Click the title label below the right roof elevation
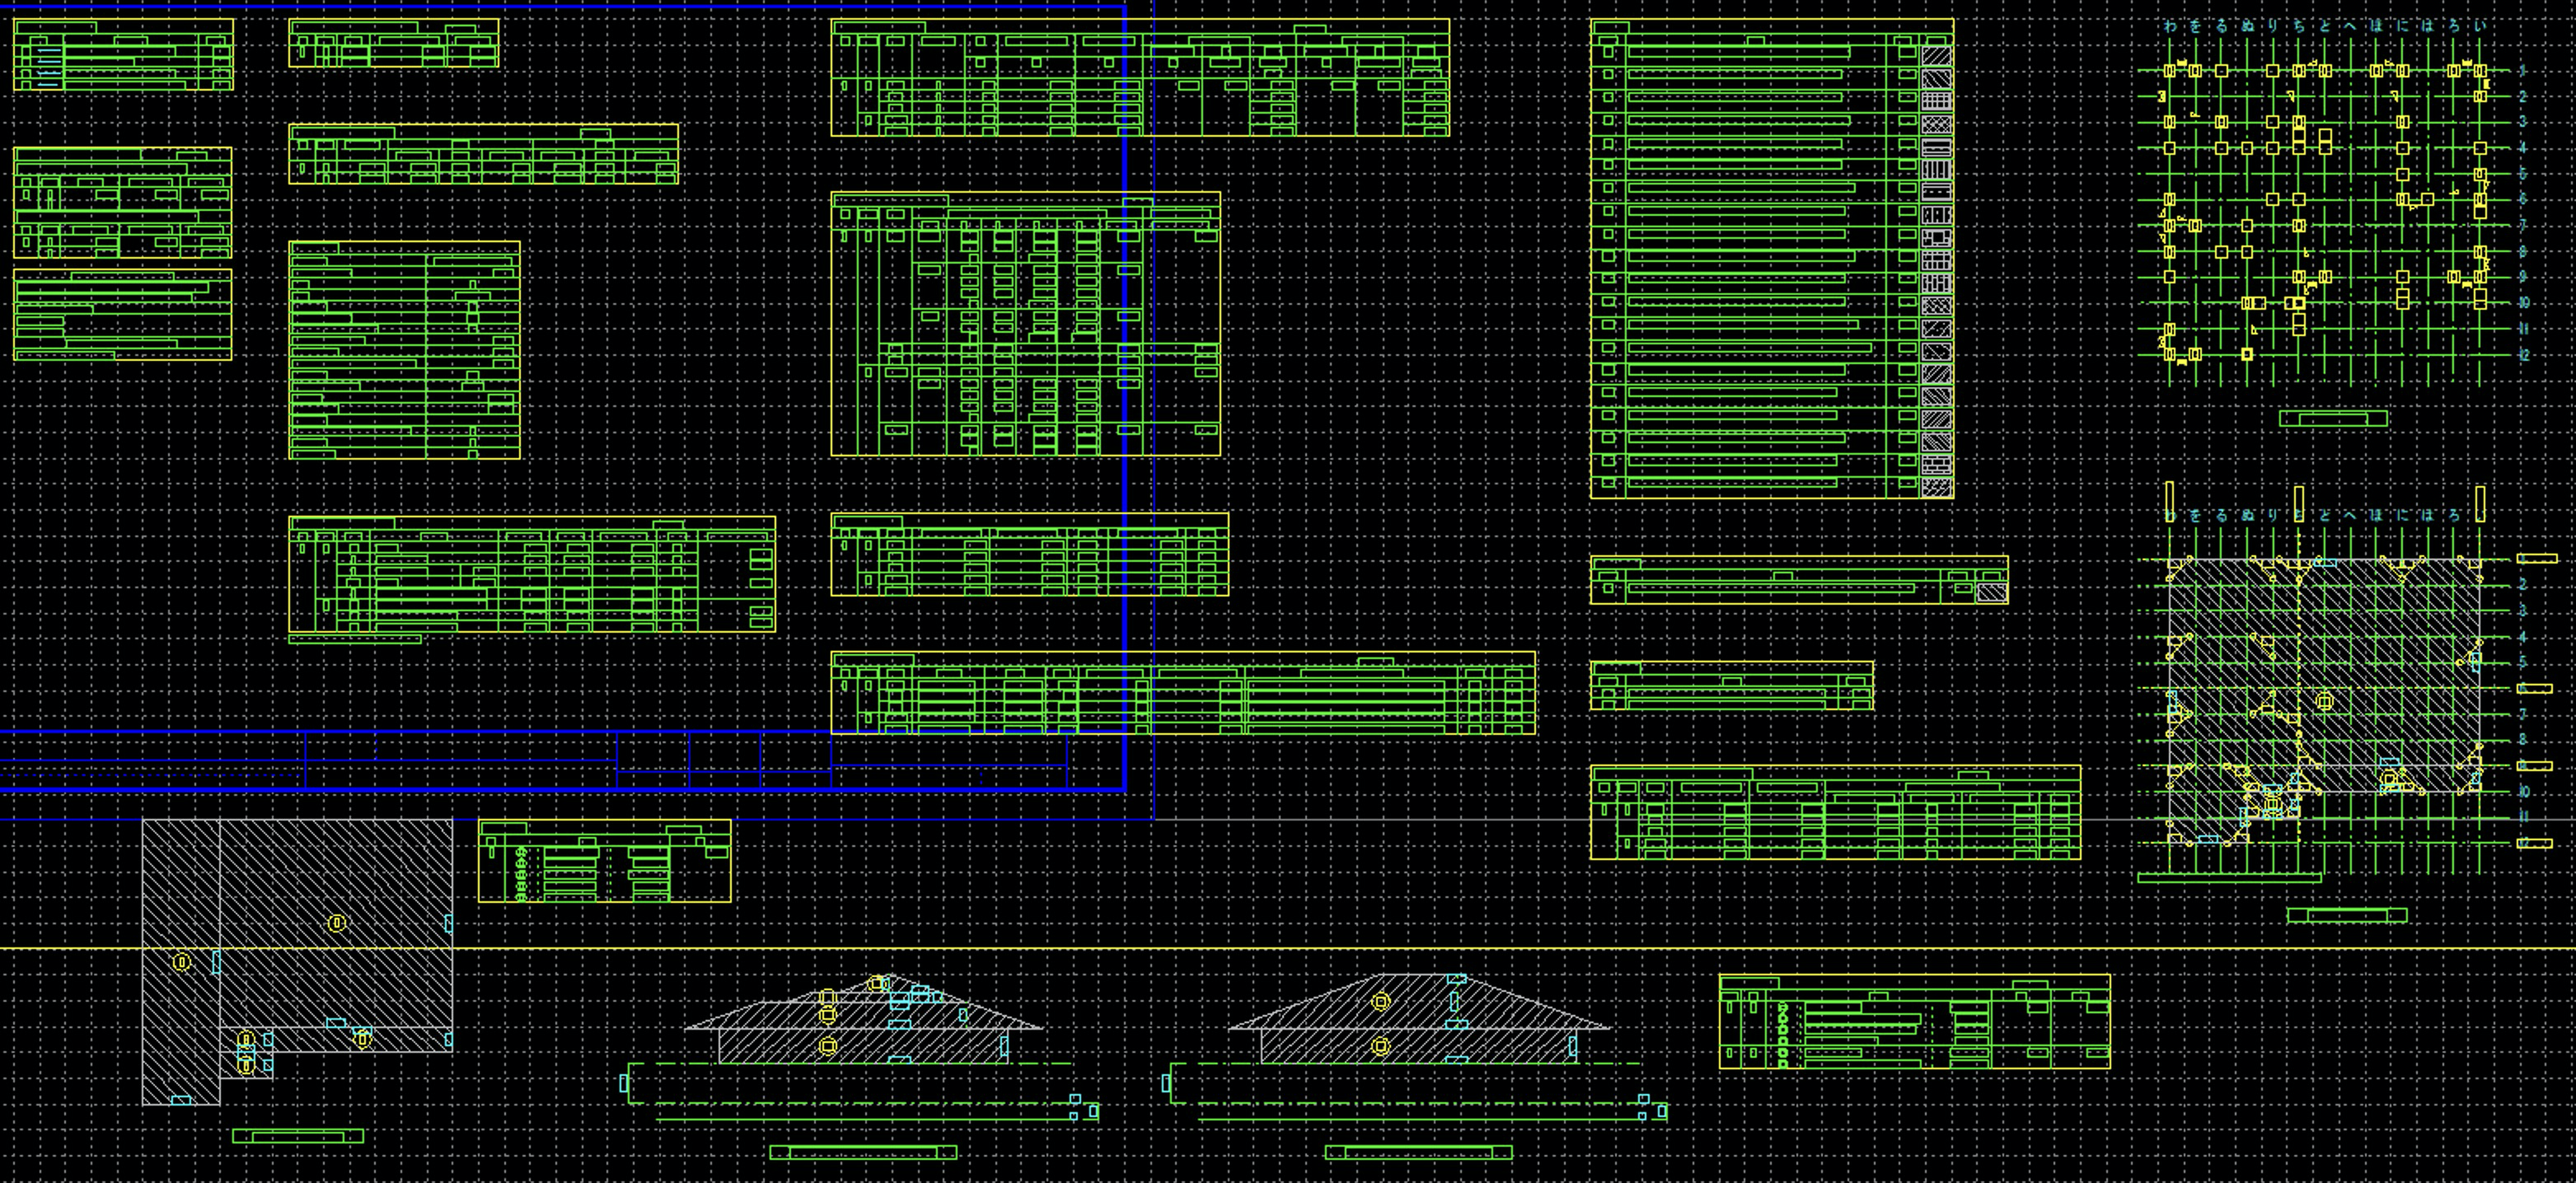 click(x=1418, y=1153)
